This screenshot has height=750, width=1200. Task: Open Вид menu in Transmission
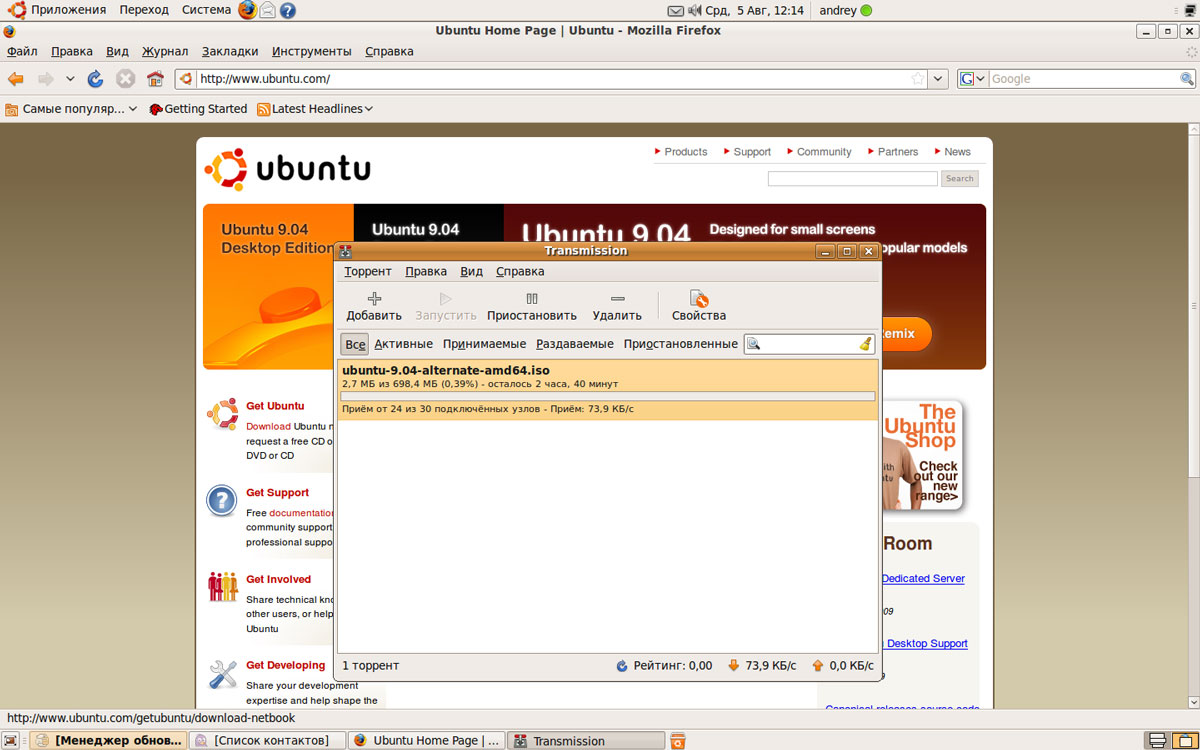(x=471, y=271)
